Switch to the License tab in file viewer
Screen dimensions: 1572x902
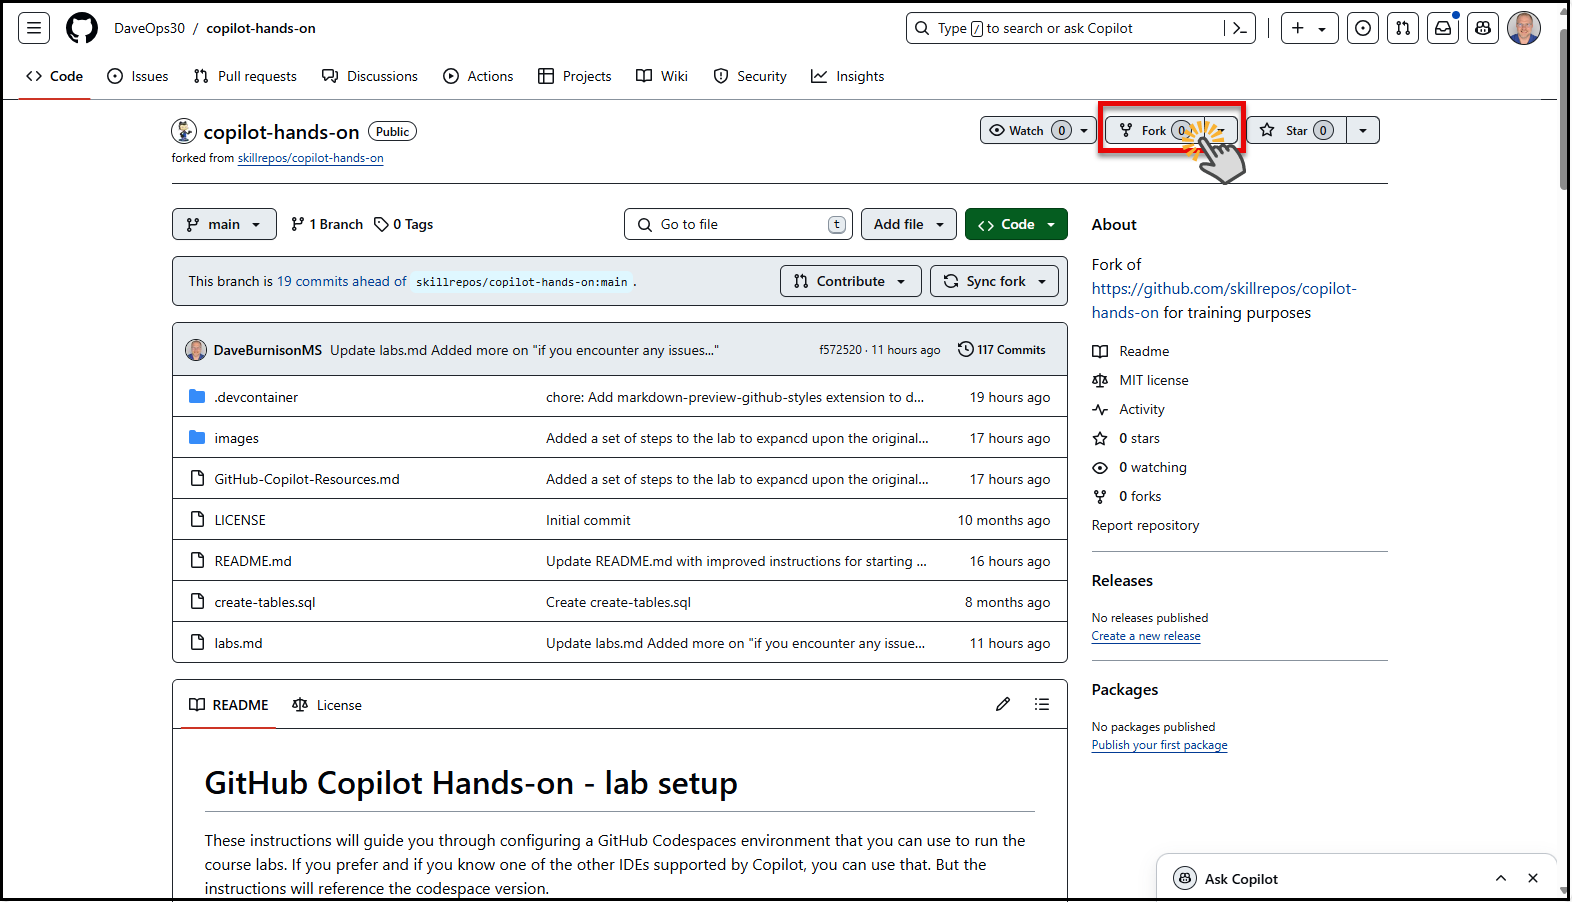click(327, 705)
